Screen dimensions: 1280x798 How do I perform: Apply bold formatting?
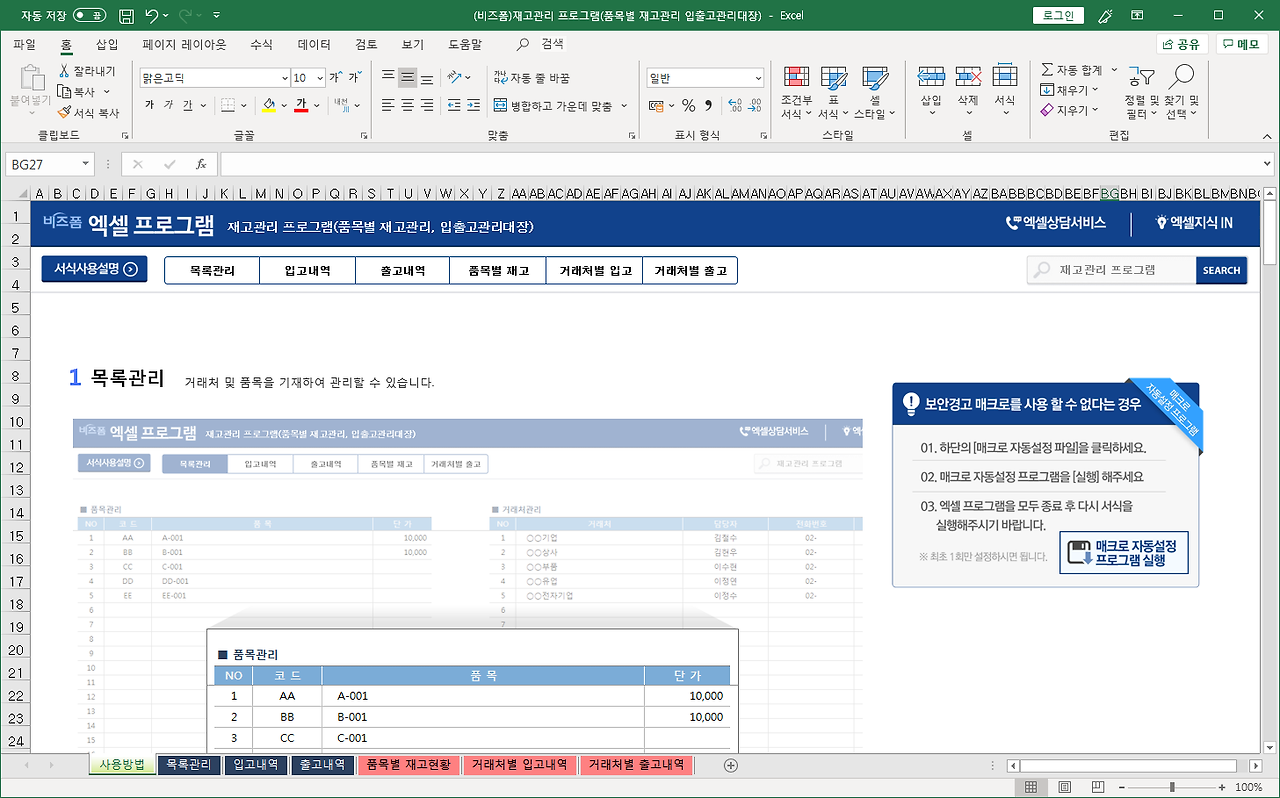[150, 105]
